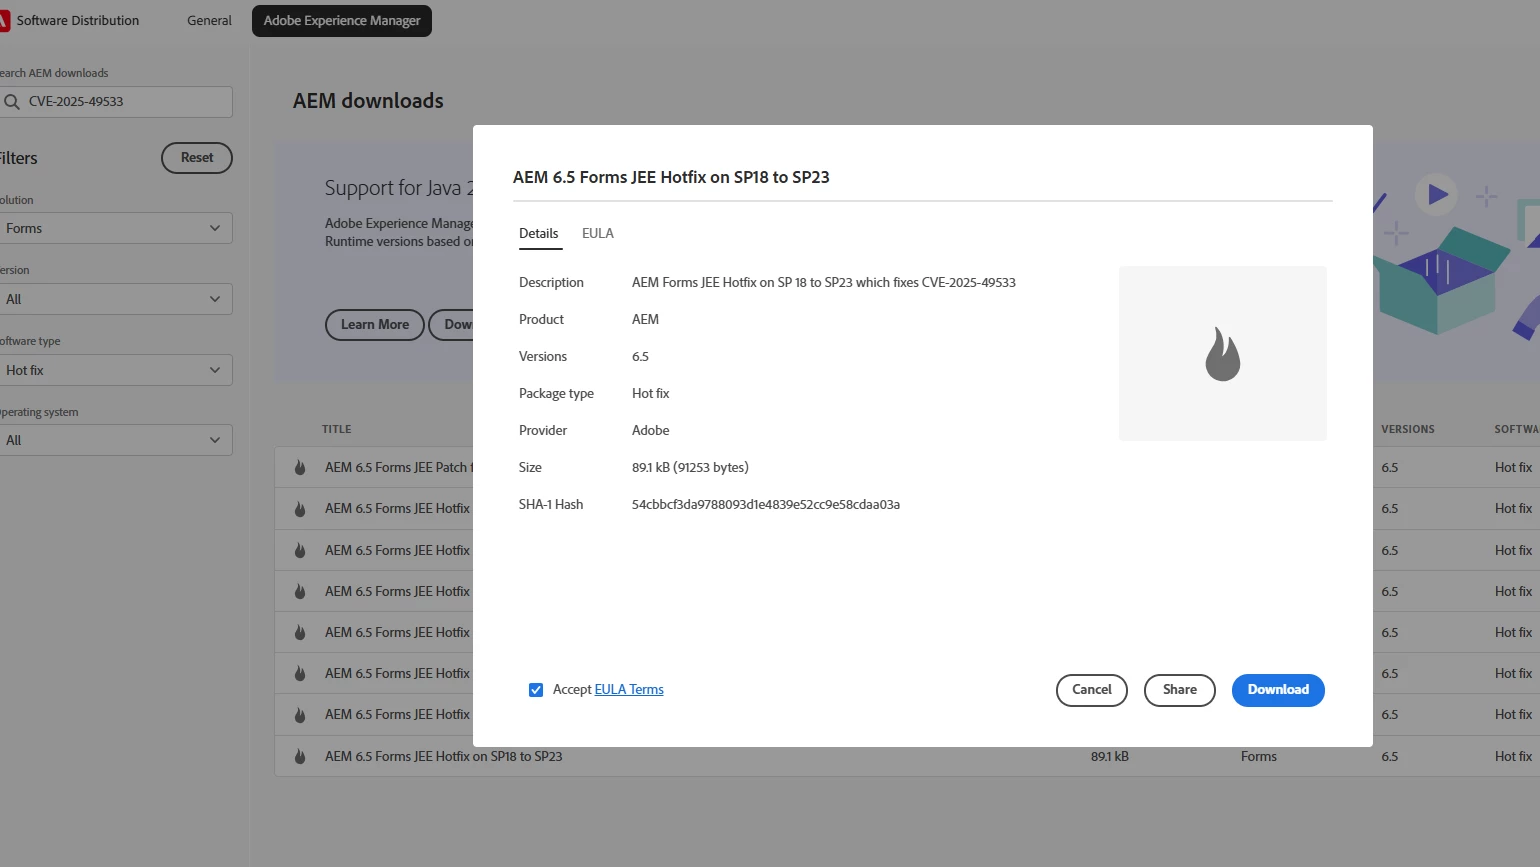This screenshot has width=1540, height=867.
Task: Click the size value 89.1 kB (91253 bytes)
Action: pyautogui.click(x=690, y=468)
